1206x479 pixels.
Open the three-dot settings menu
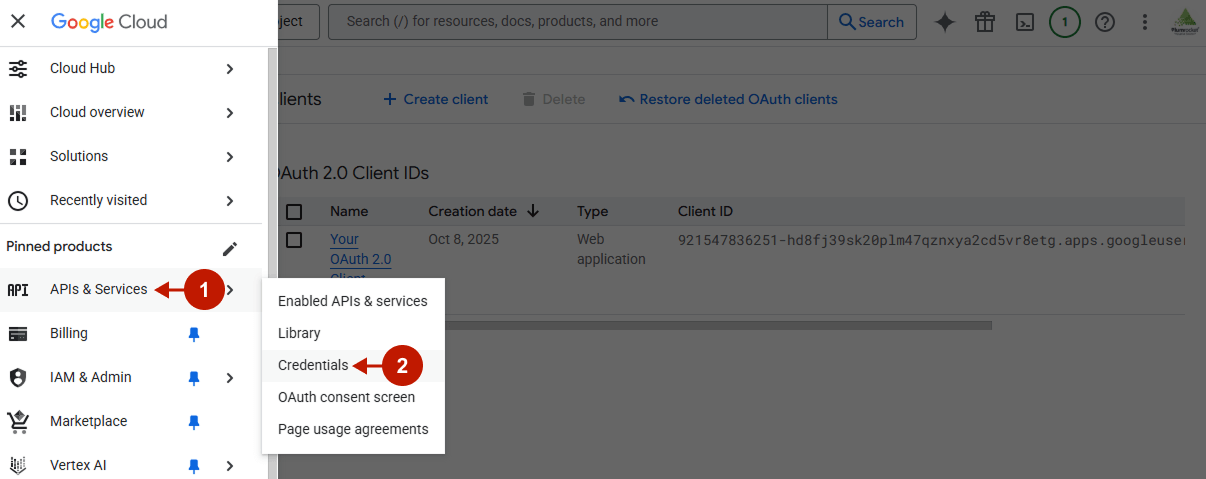point(1145,22)
